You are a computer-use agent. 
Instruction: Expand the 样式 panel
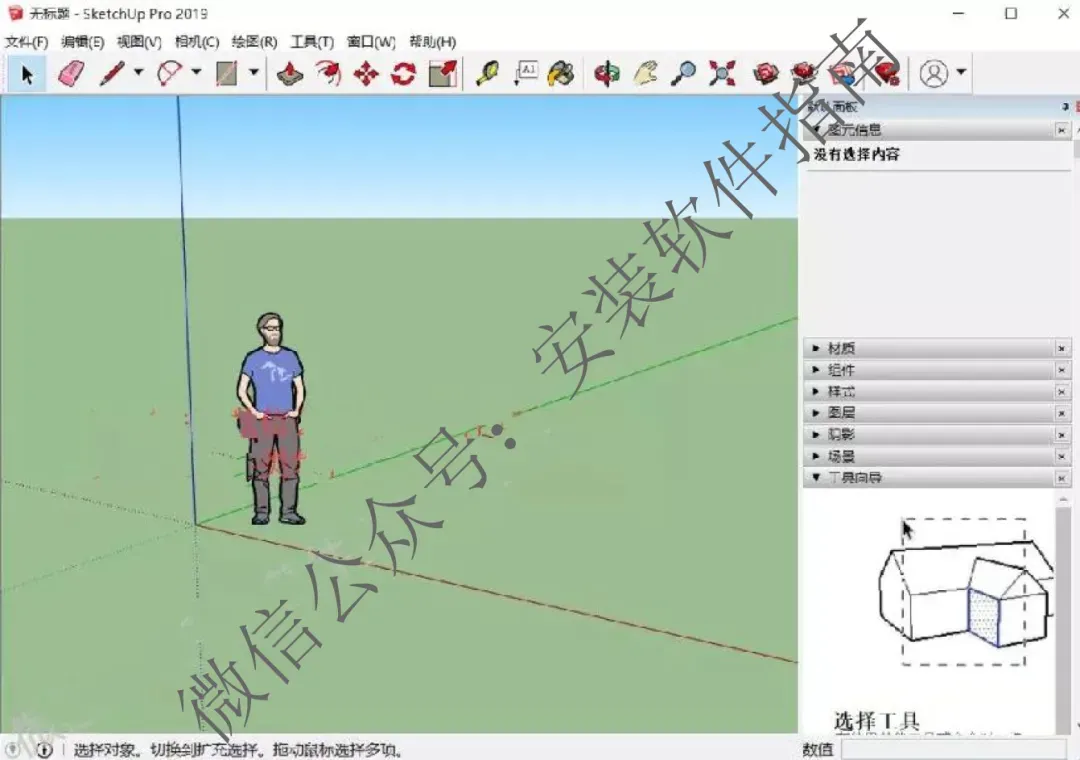[816, 391]
